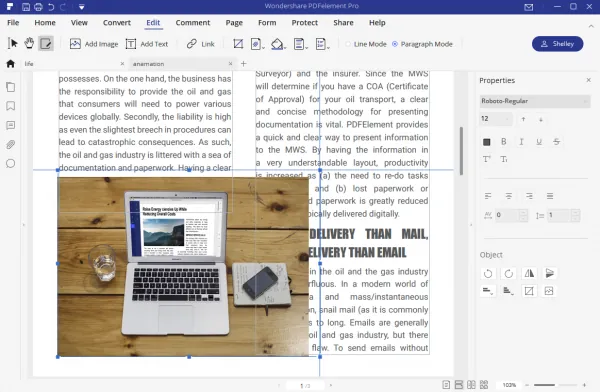
Task: Open the Form tab
Action: (267, 23)
